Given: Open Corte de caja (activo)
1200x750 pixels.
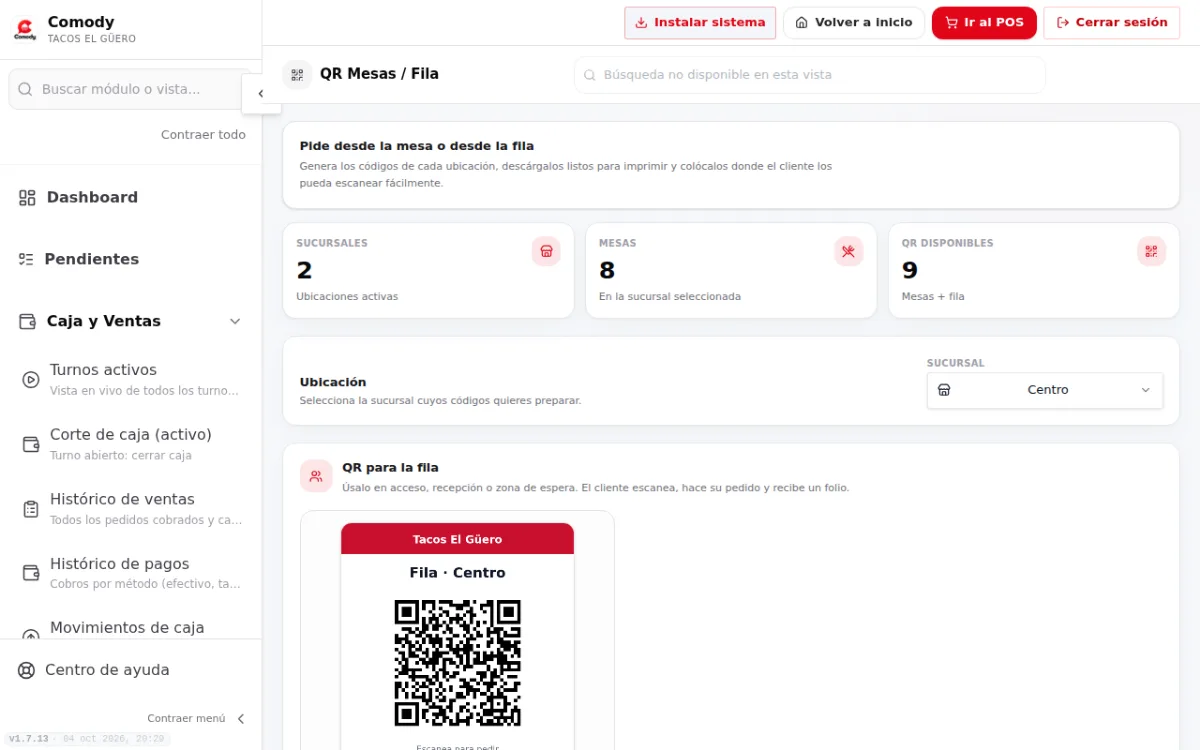Looking at the screenshot, I should coord(131,444).
